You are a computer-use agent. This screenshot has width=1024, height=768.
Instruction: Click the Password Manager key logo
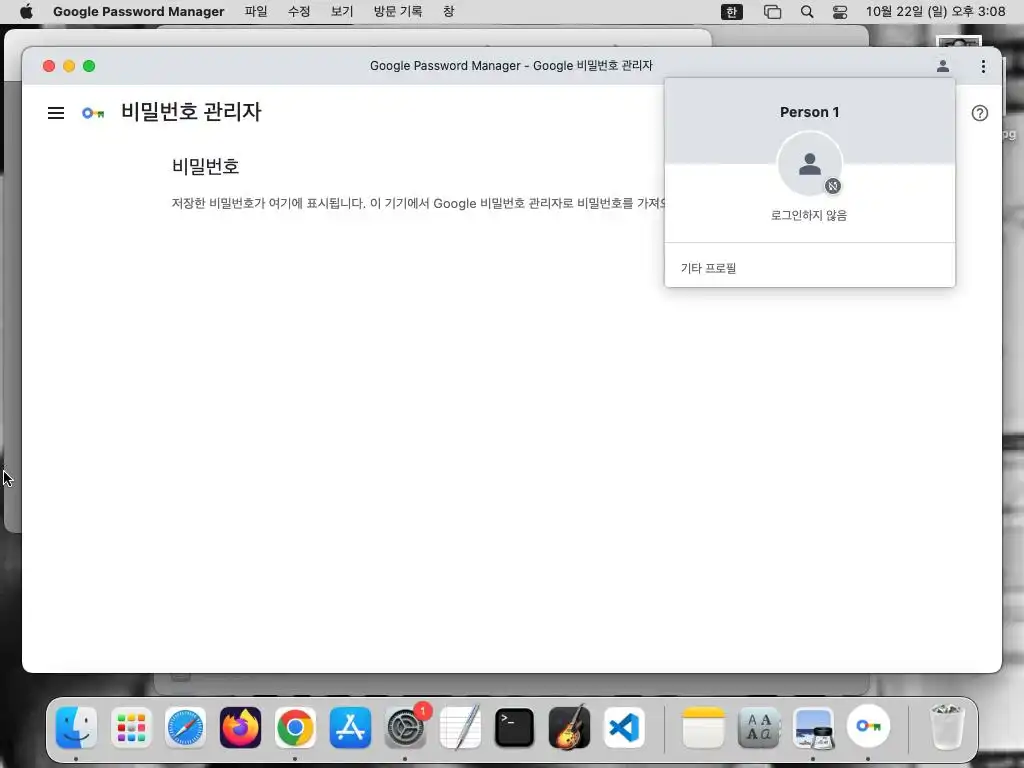click(93, 113)
